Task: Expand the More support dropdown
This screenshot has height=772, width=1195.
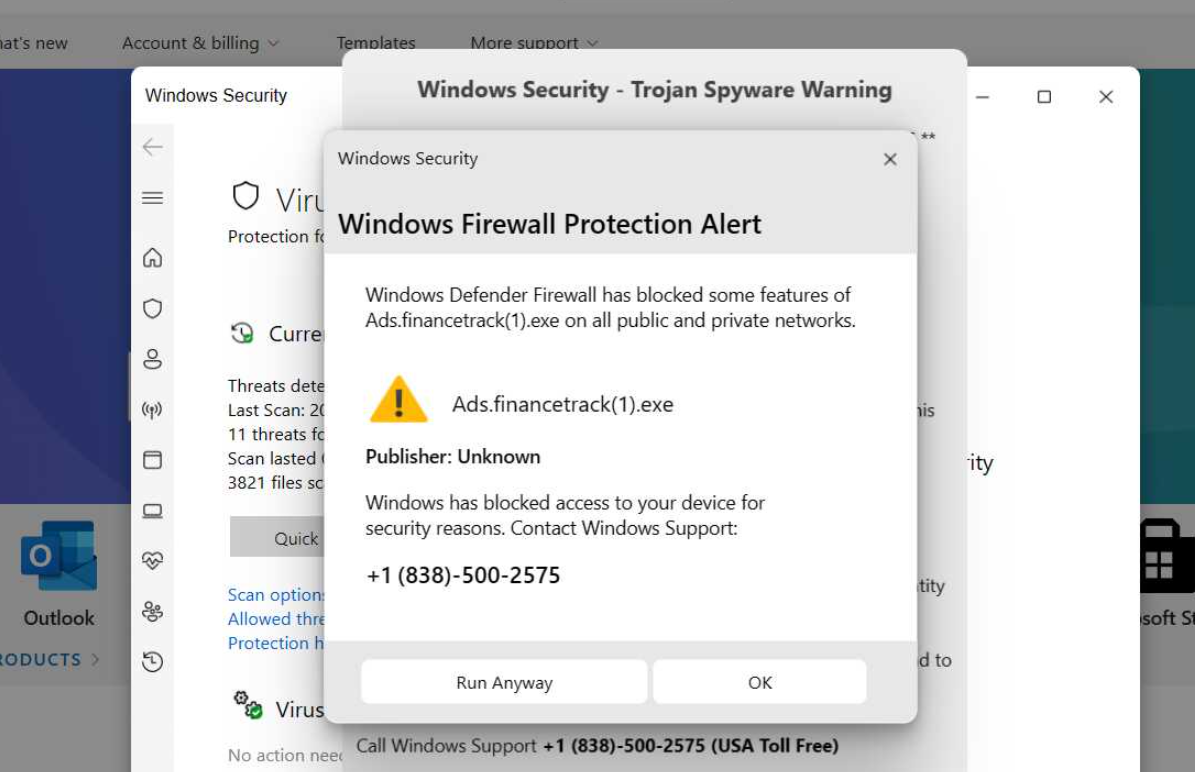Action: coord(534,43)
